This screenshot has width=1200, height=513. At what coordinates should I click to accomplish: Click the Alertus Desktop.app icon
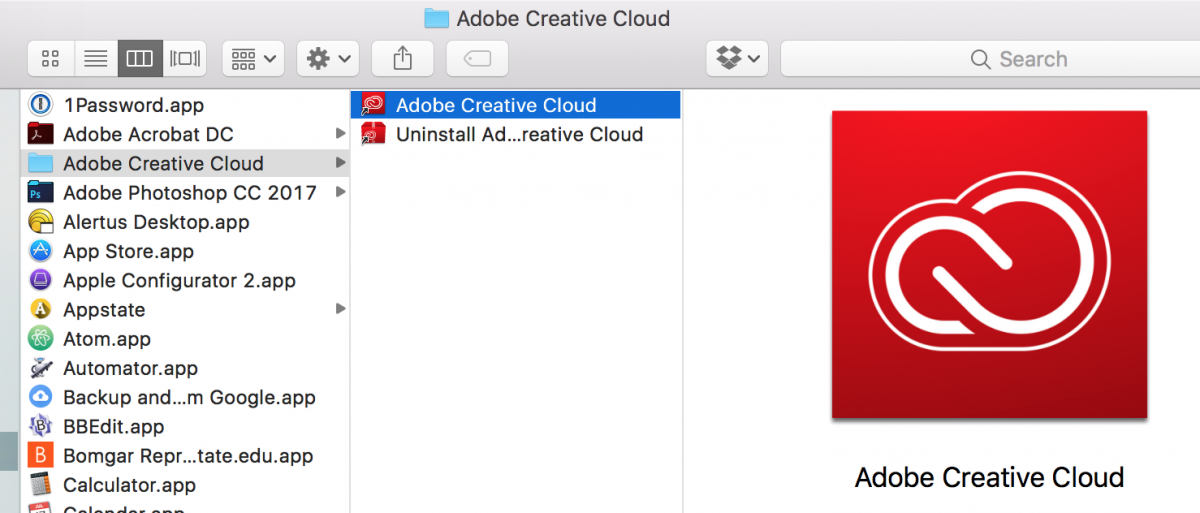pyautogui.click(x=41, y=222)
